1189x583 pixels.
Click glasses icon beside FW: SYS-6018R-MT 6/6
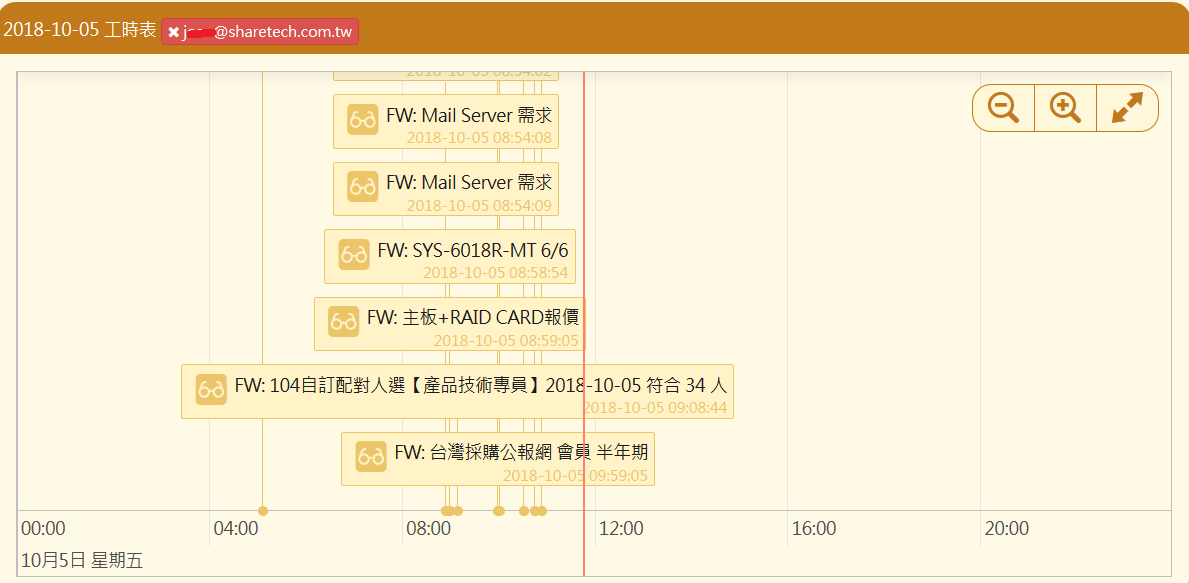354,253
